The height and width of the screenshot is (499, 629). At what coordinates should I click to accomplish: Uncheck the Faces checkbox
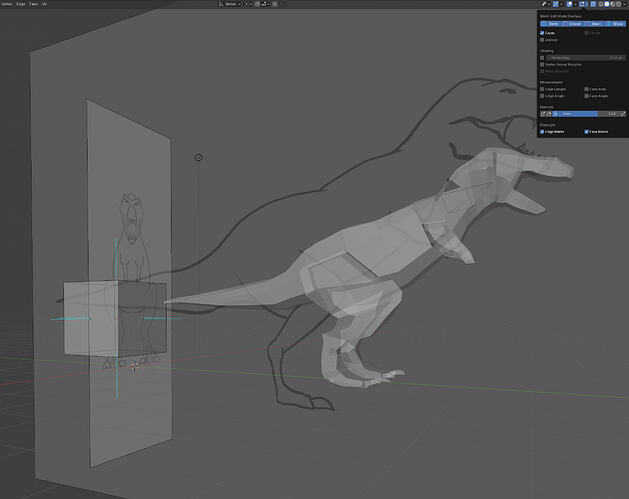click(542, 33)
